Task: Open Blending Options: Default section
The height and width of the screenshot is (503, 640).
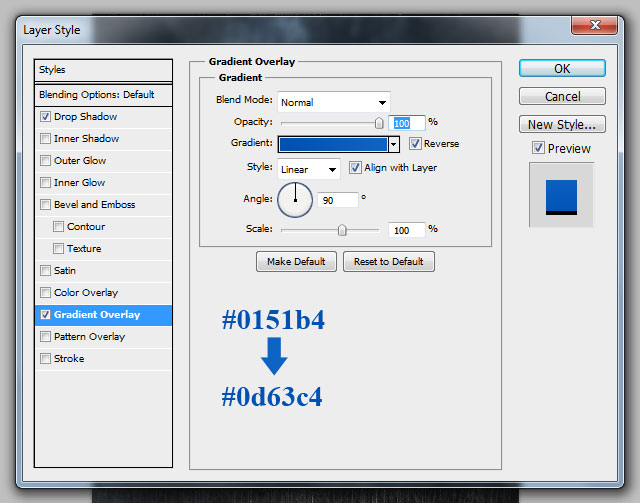Action: click(x=103, y=95)
